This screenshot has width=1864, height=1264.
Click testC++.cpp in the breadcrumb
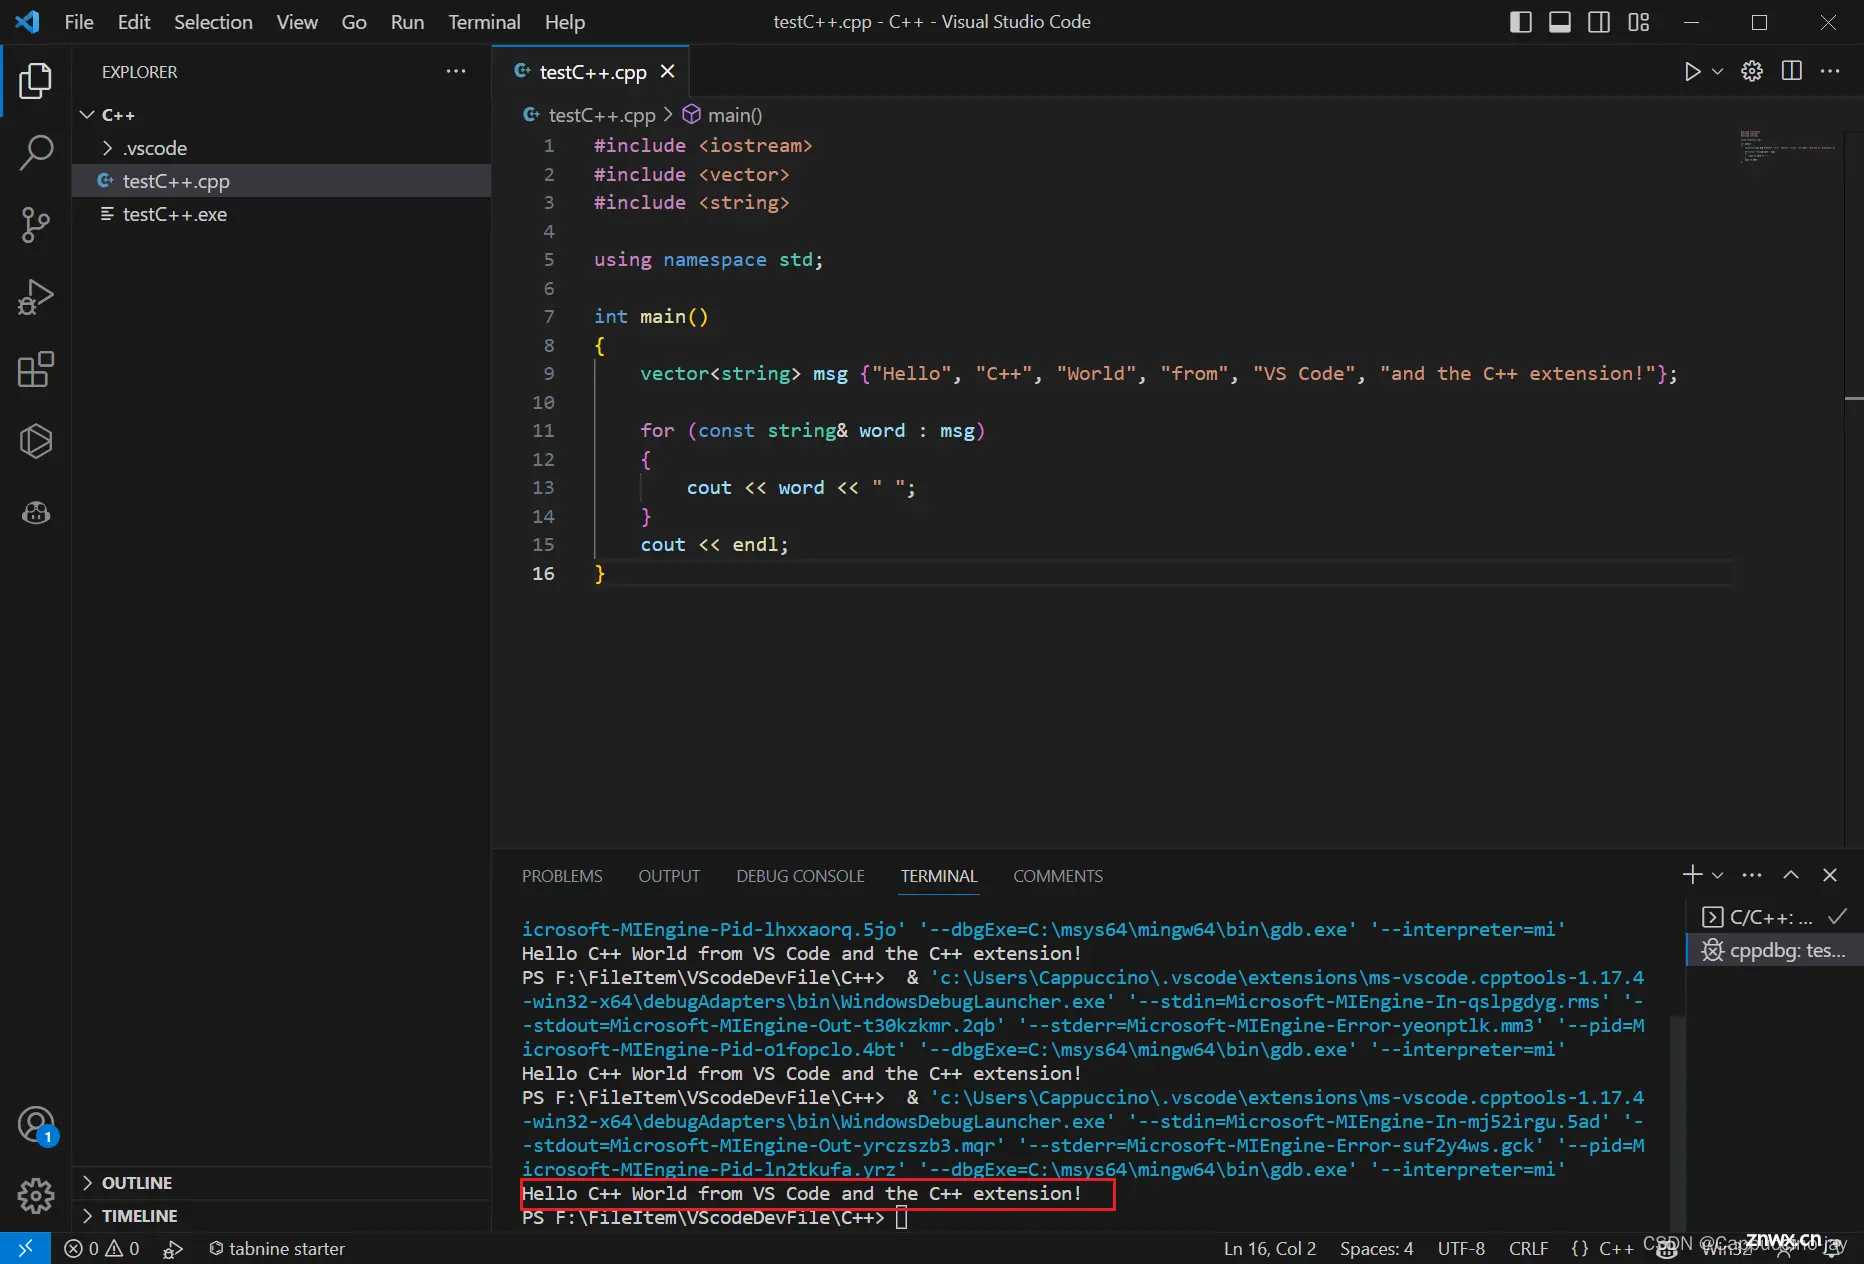[x=590, y=115]
